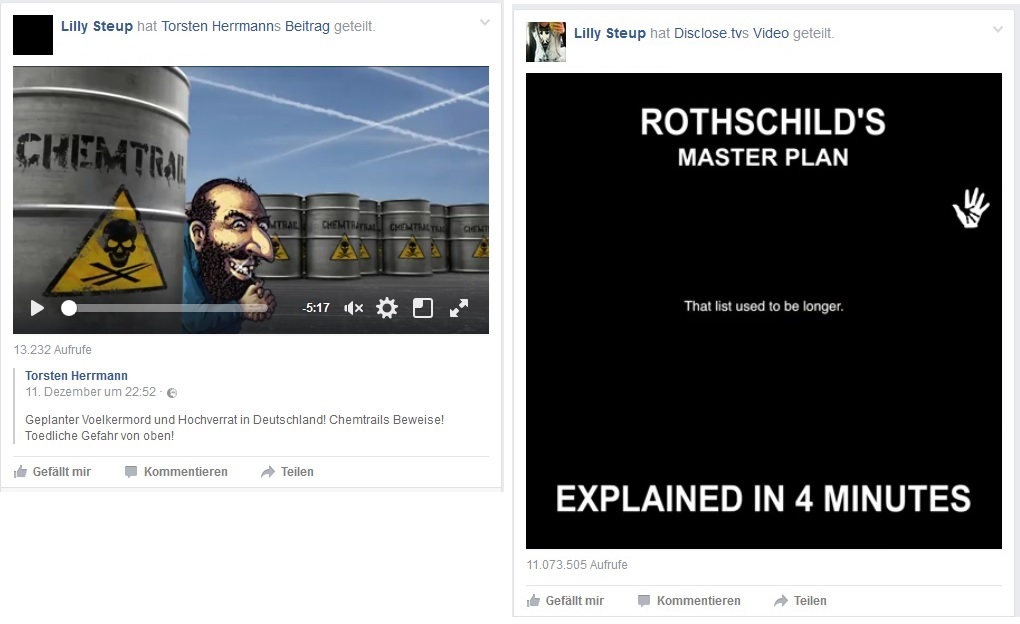Click the profile thumbnail in right post
The height and width of the screenshot is (624, 1020).
coord(546,42)
